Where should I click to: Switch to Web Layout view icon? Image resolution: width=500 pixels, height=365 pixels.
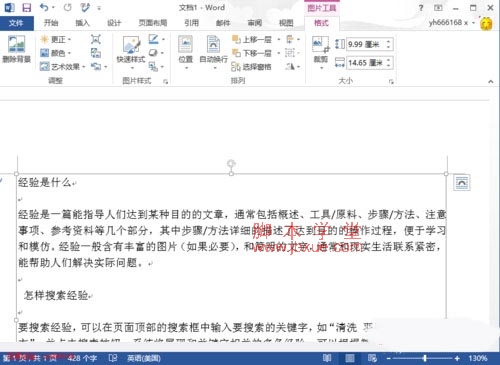point(372,358)
